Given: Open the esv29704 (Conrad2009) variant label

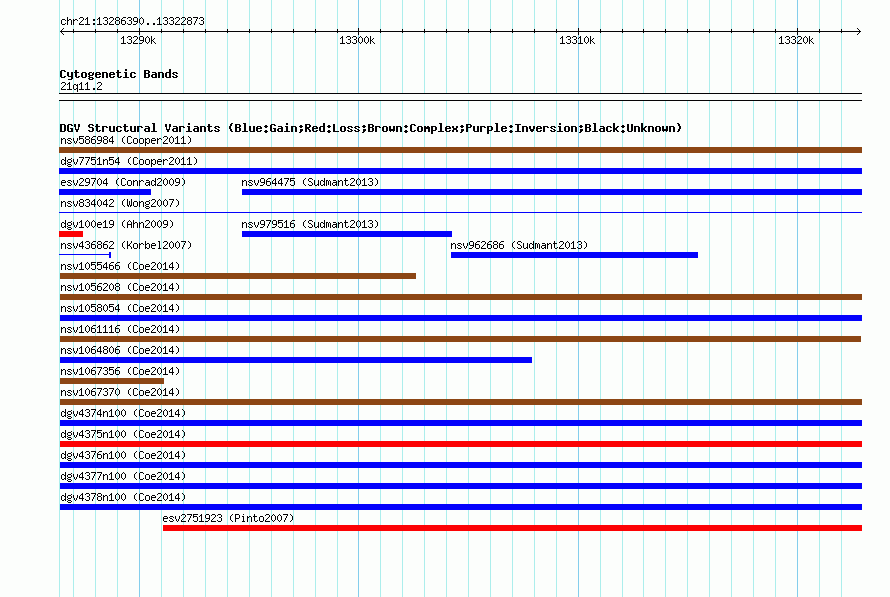Looking at the screenshot, I should click(123, 182).
